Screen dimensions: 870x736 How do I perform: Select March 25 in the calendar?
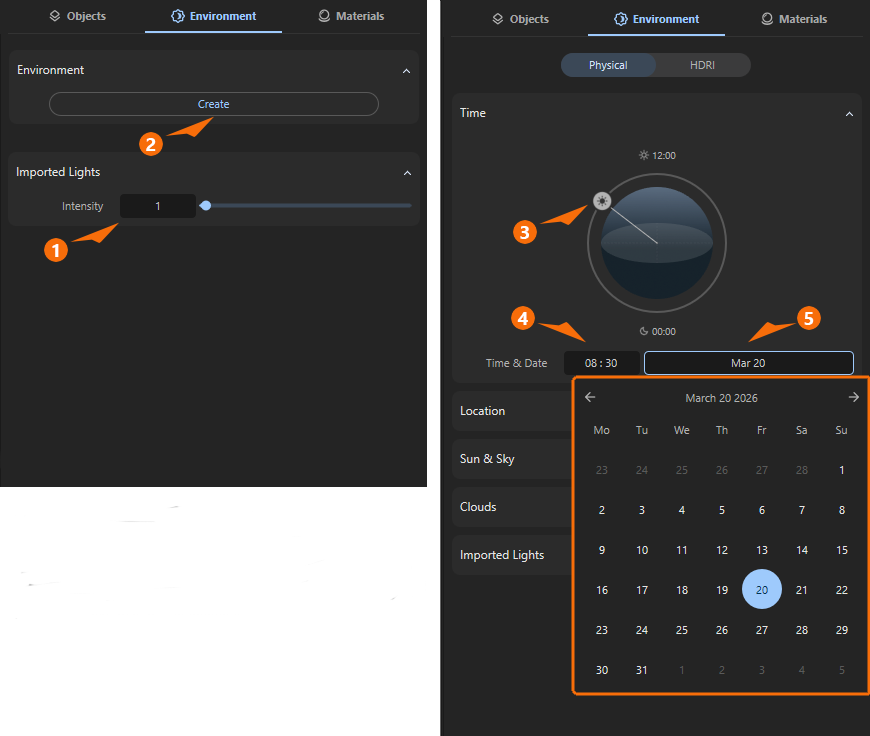(681, 629)
